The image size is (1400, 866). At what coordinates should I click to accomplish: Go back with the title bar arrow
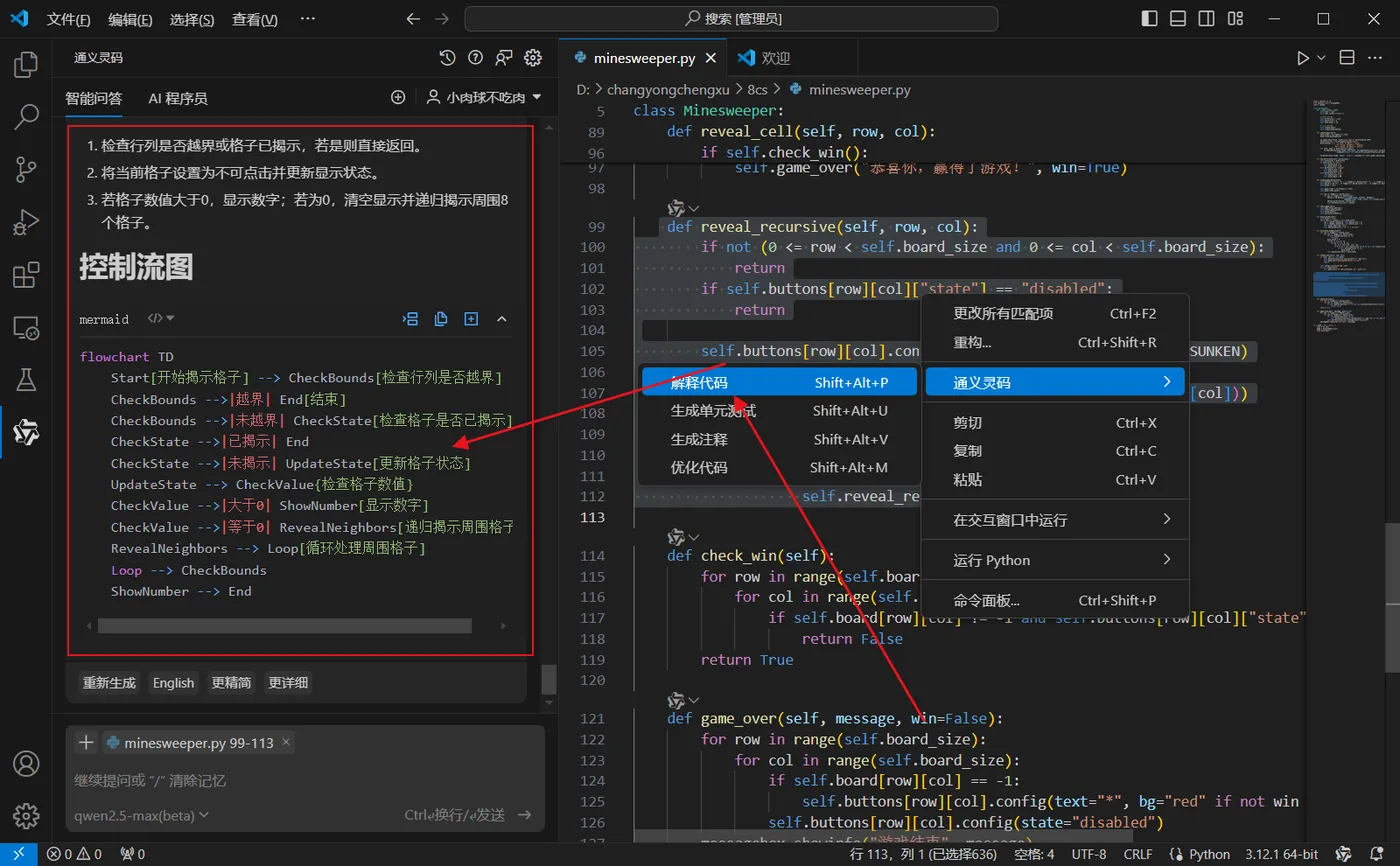(x=415, y=19)
